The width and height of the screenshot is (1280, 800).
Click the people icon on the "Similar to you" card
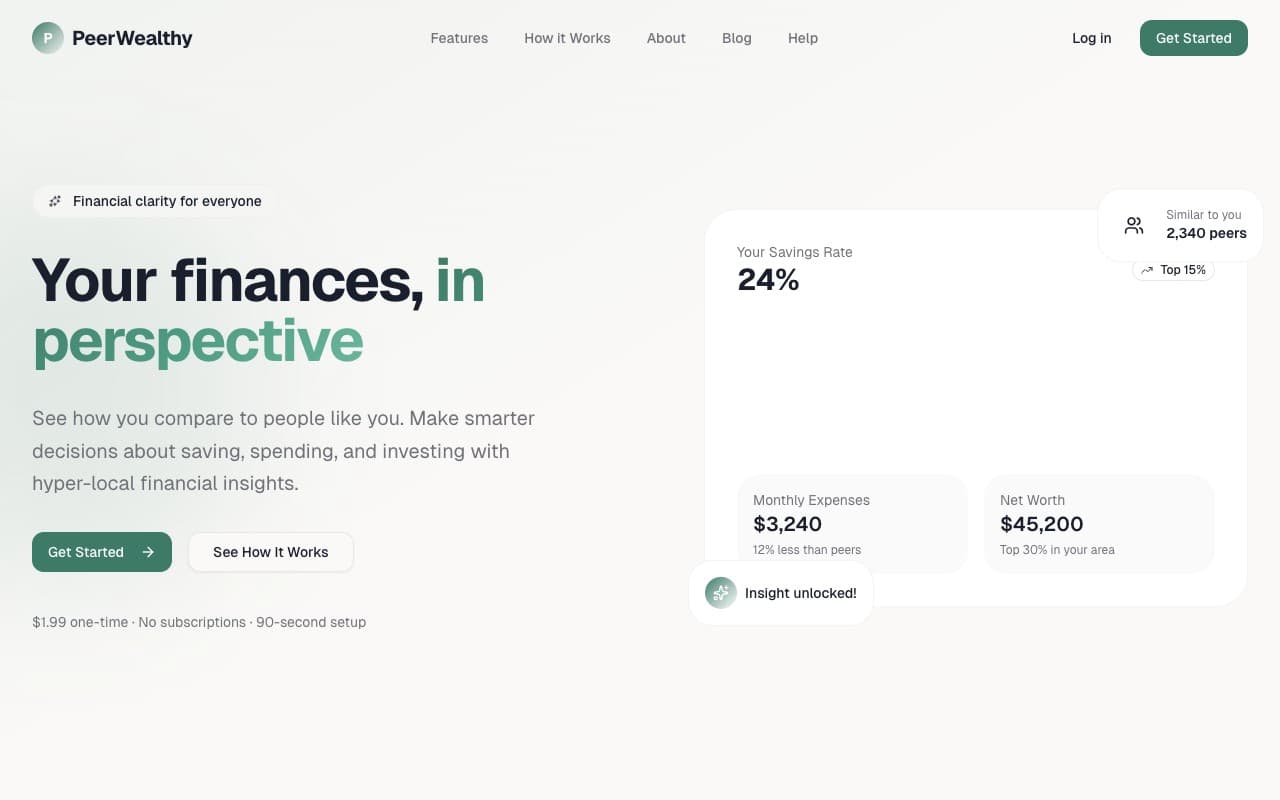point(1133,224)
